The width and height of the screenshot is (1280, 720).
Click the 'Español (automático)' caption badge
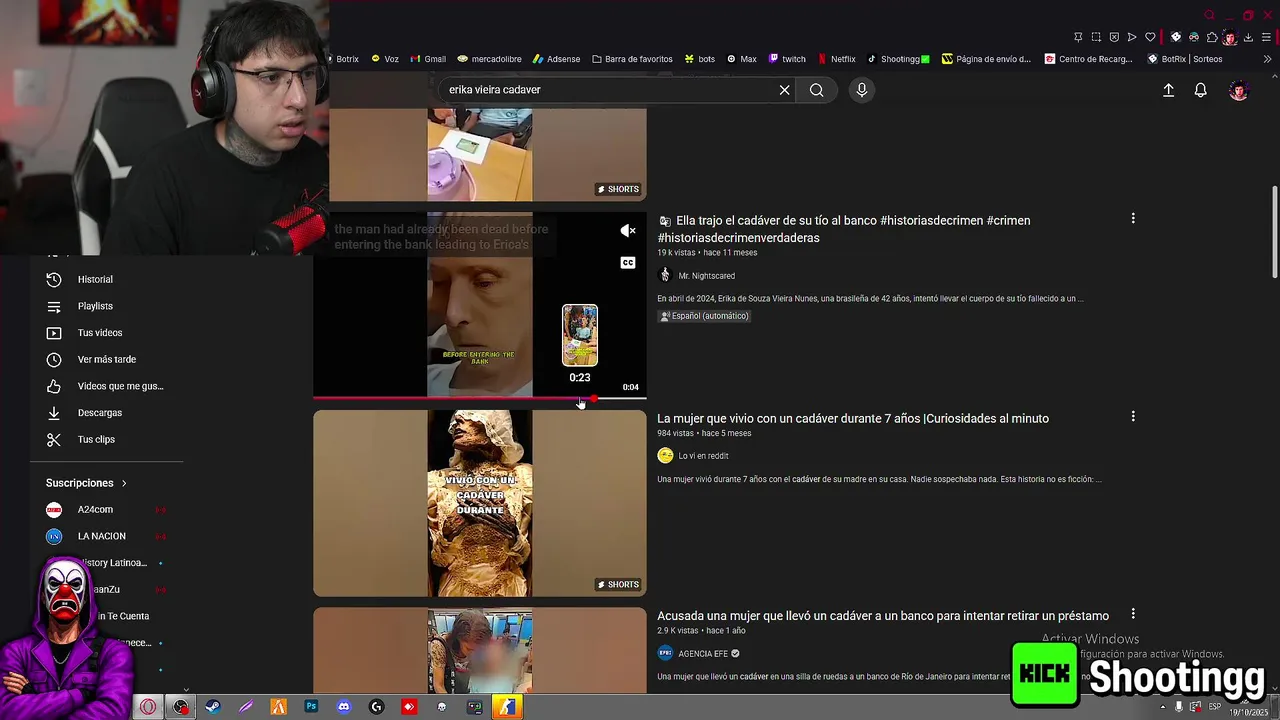click(704, 316)
